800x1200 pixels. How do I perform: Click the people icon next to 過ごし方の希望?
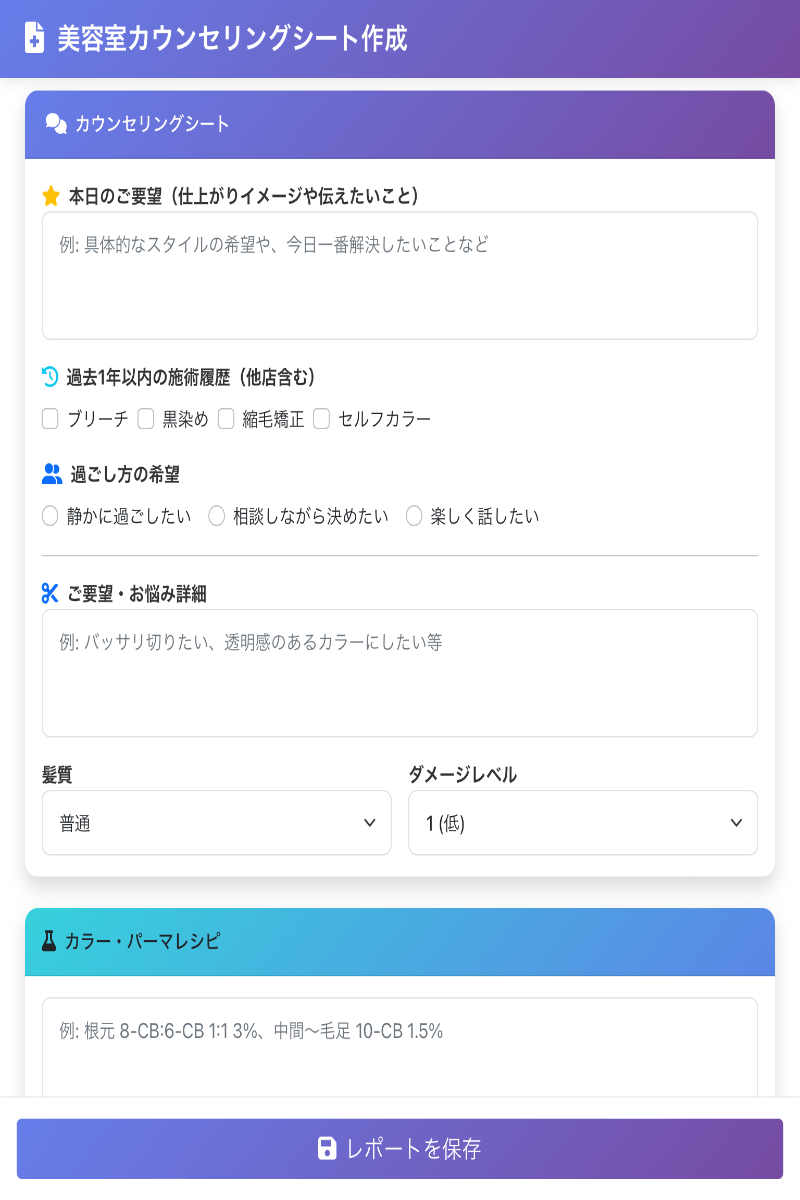[50, 476]
